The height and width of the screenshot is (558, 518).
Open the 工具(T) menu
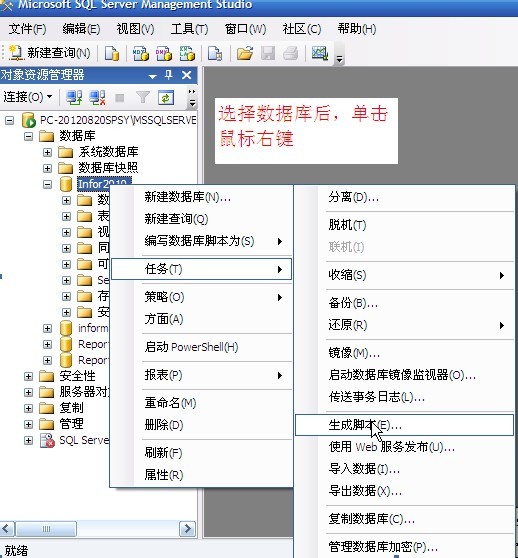pos(189,29)
